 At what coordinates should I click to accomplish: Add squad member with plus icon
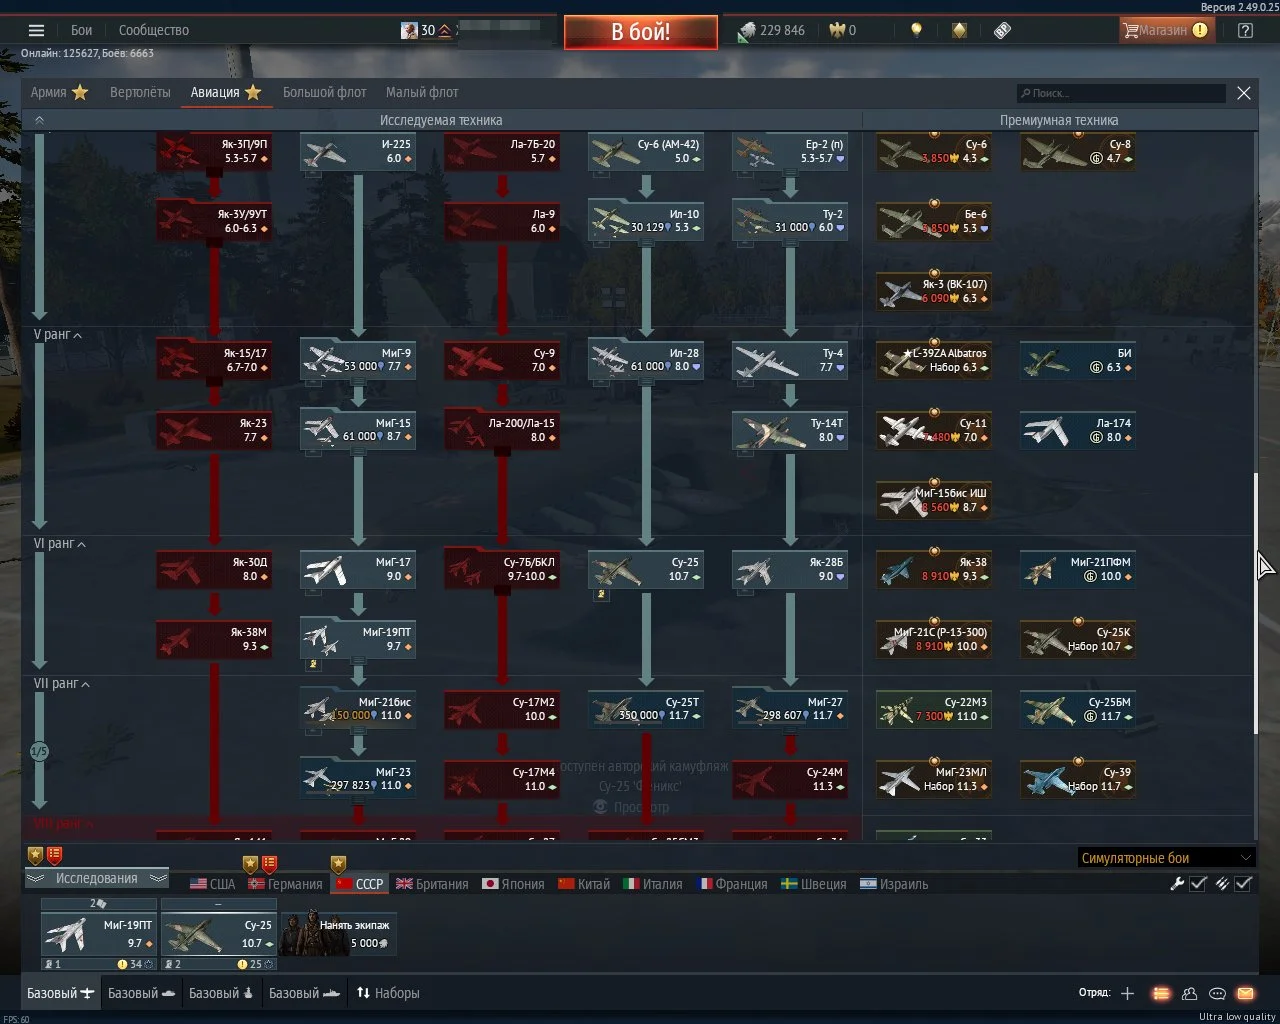pos(1127,993)
